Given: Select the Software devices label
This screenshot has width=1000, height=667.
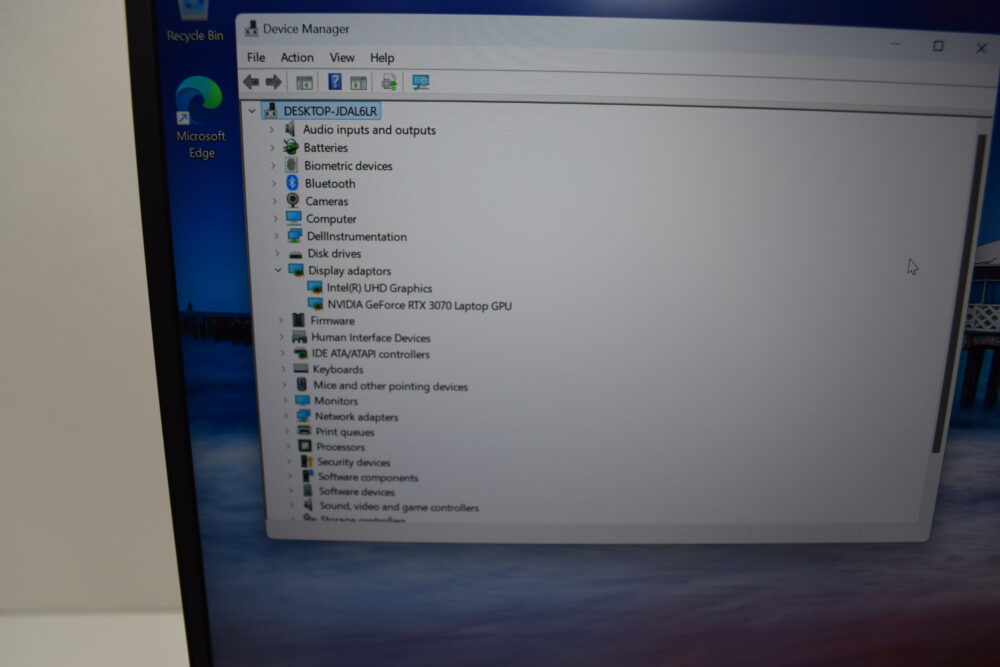Looking at the screenshot, I should point(357,492).
